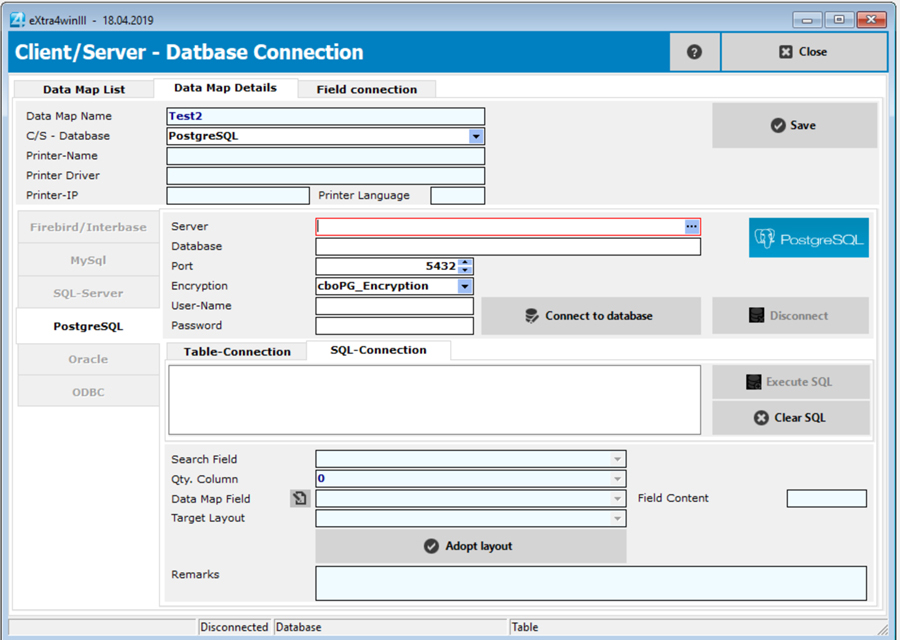Increase the Port value with the up stepper
This screenshot has width=900, height=640.
465,262
